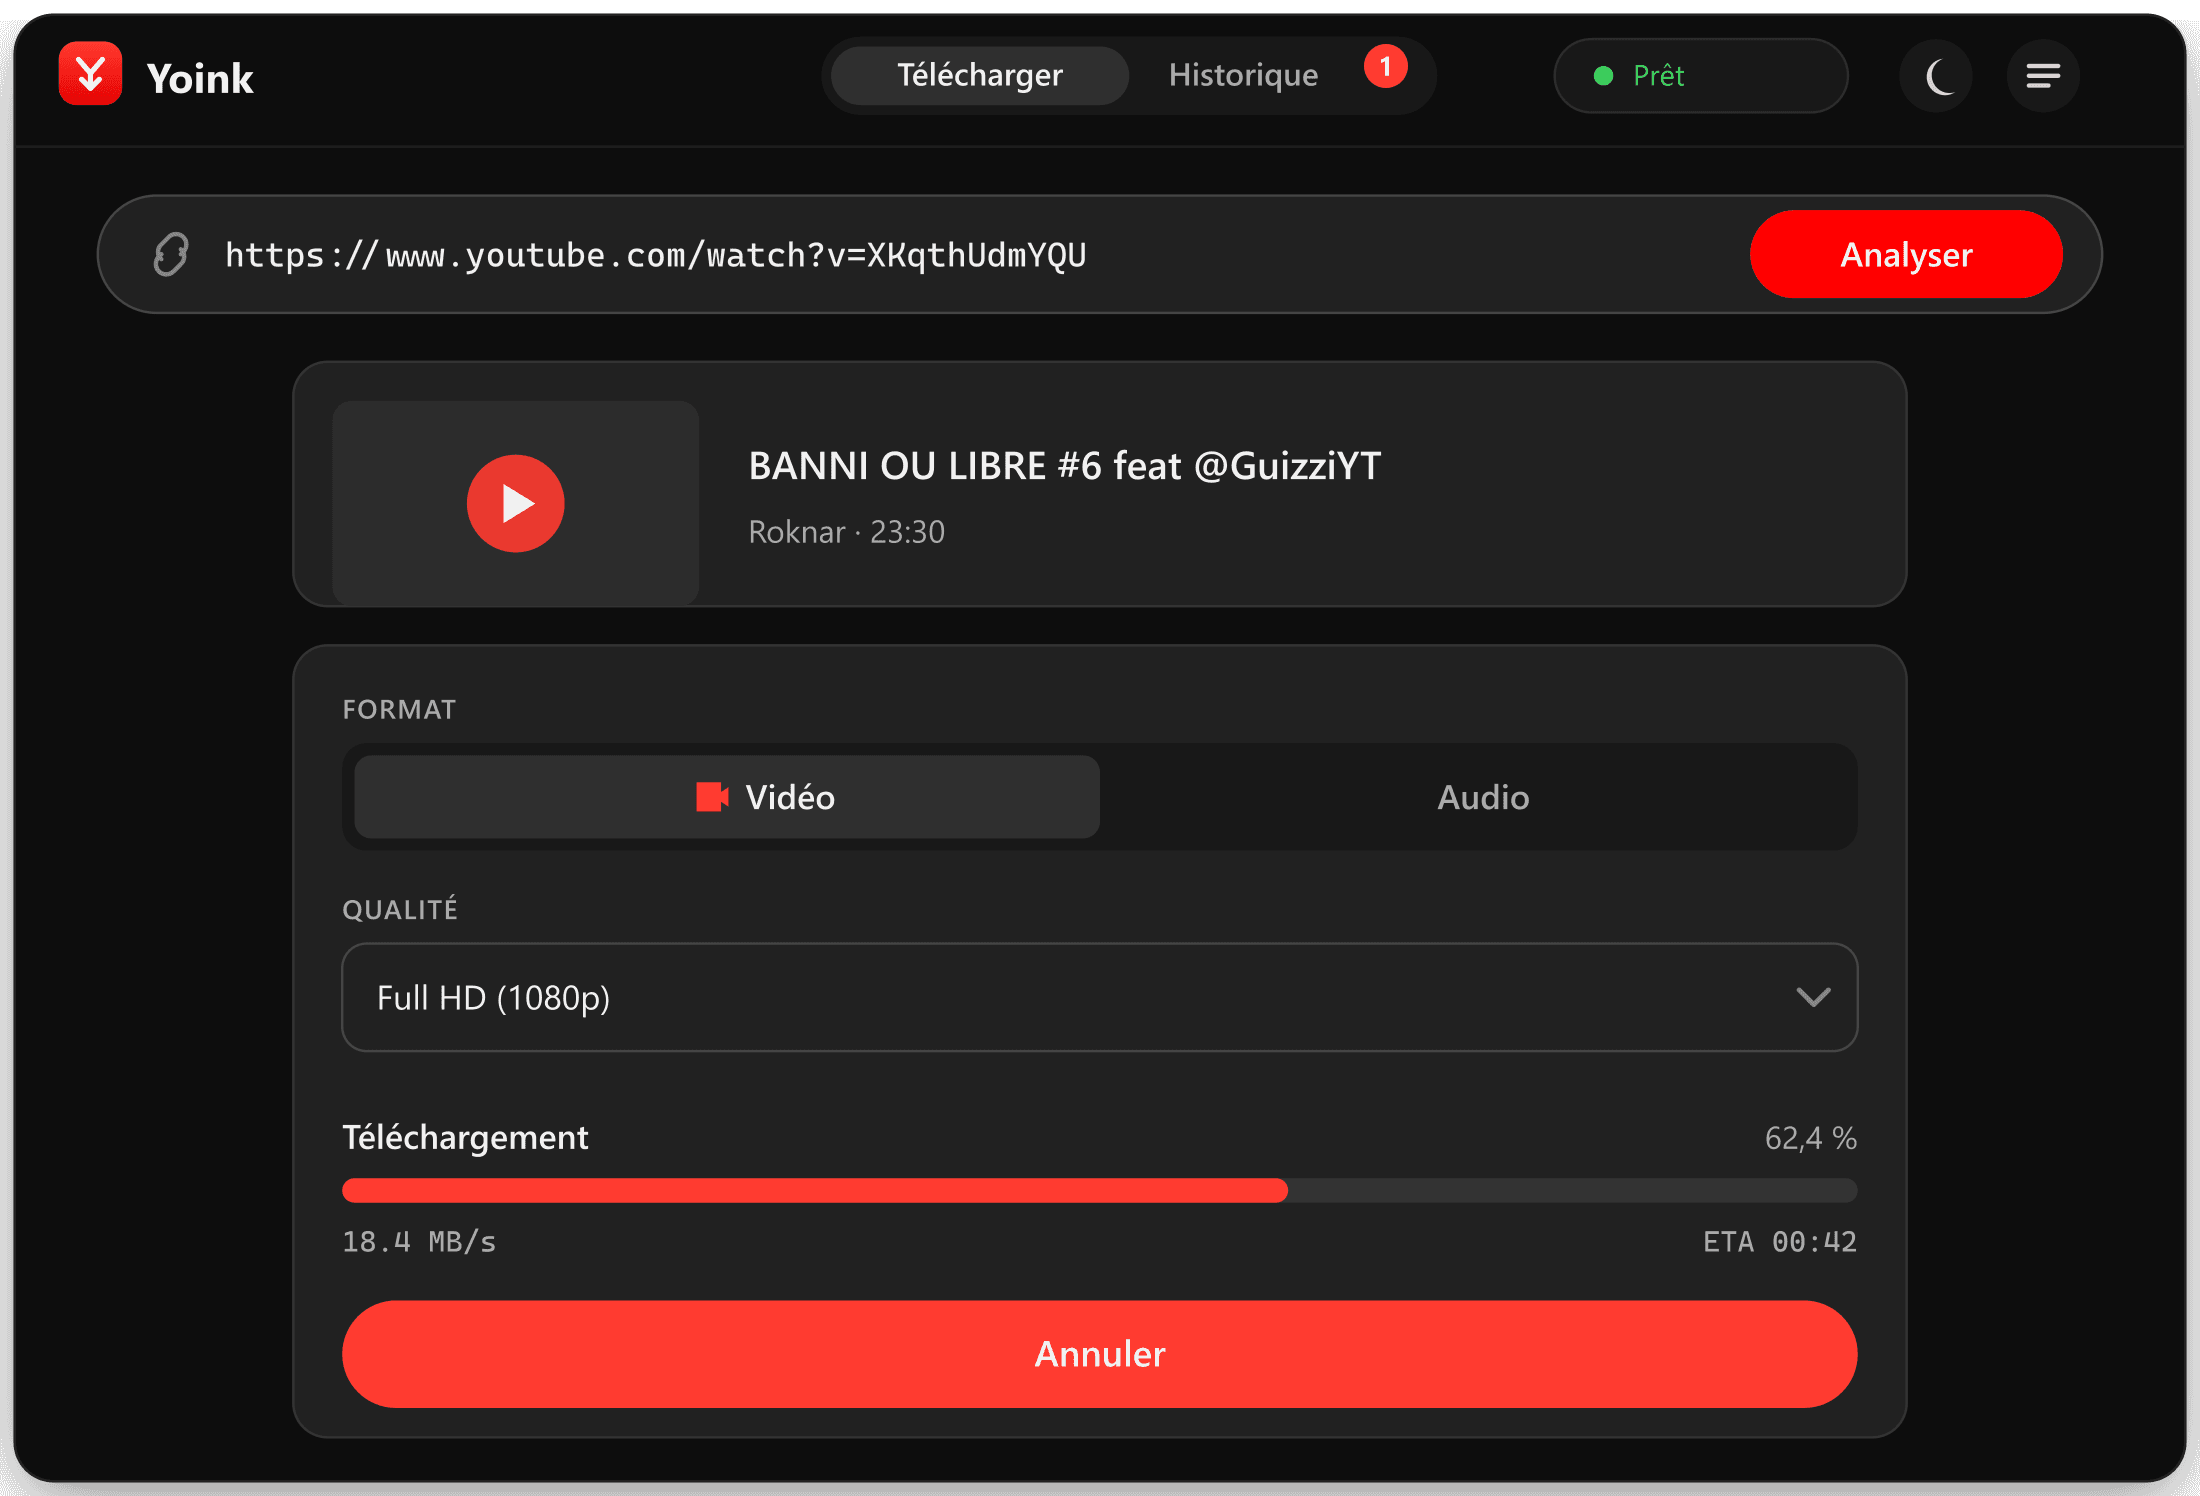The height and width of the screenshot is (1496, 2200).
Task: Click the red play button on the thumbnail
Action: click(x=516, y=503)
